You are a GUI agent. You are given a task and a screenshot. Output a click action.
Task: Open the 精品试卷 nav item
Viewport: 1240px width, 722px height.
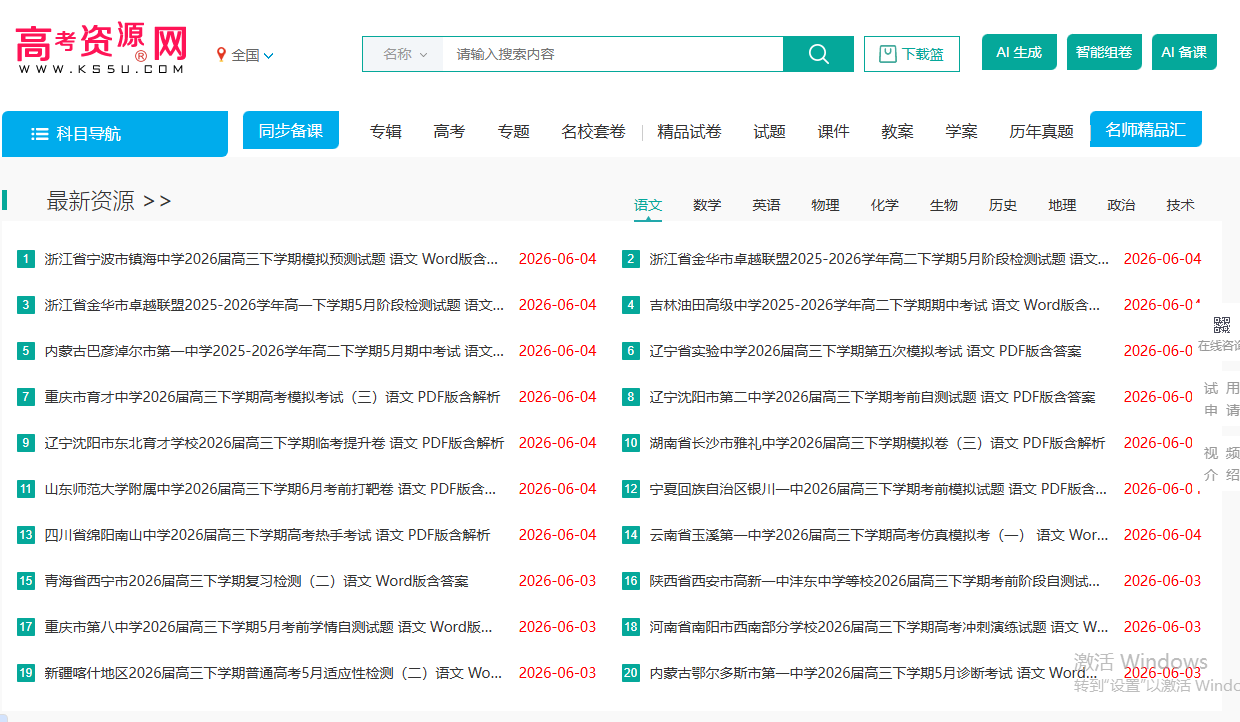click(x=689, y=131)
